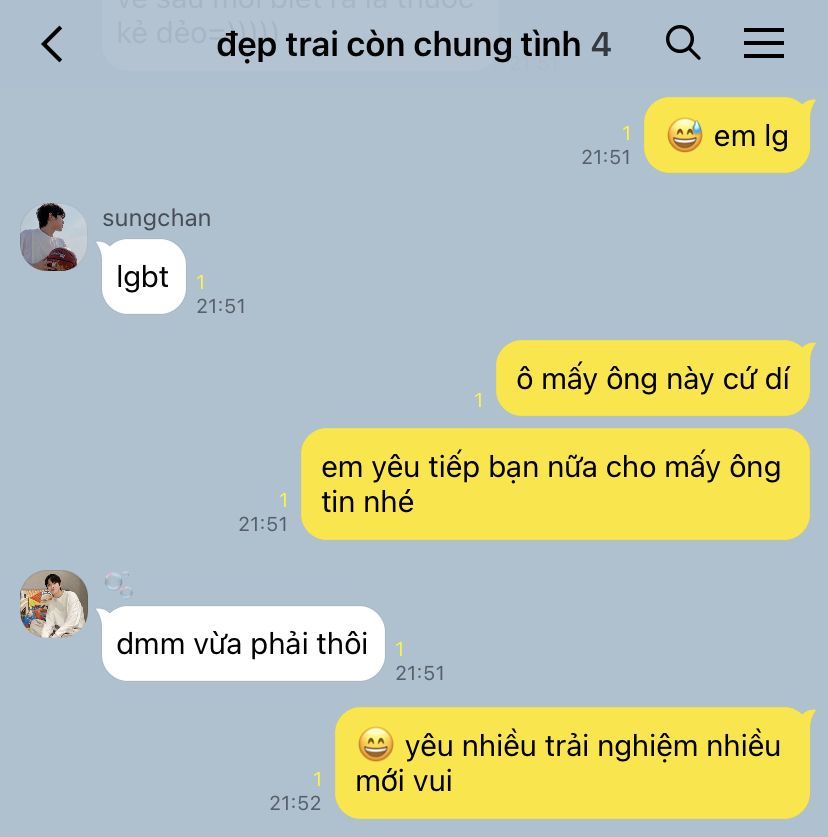Select the 'dmm vừa phải thôi' message
The height and width of the screenshot is (837, 828).
point(242,643)
